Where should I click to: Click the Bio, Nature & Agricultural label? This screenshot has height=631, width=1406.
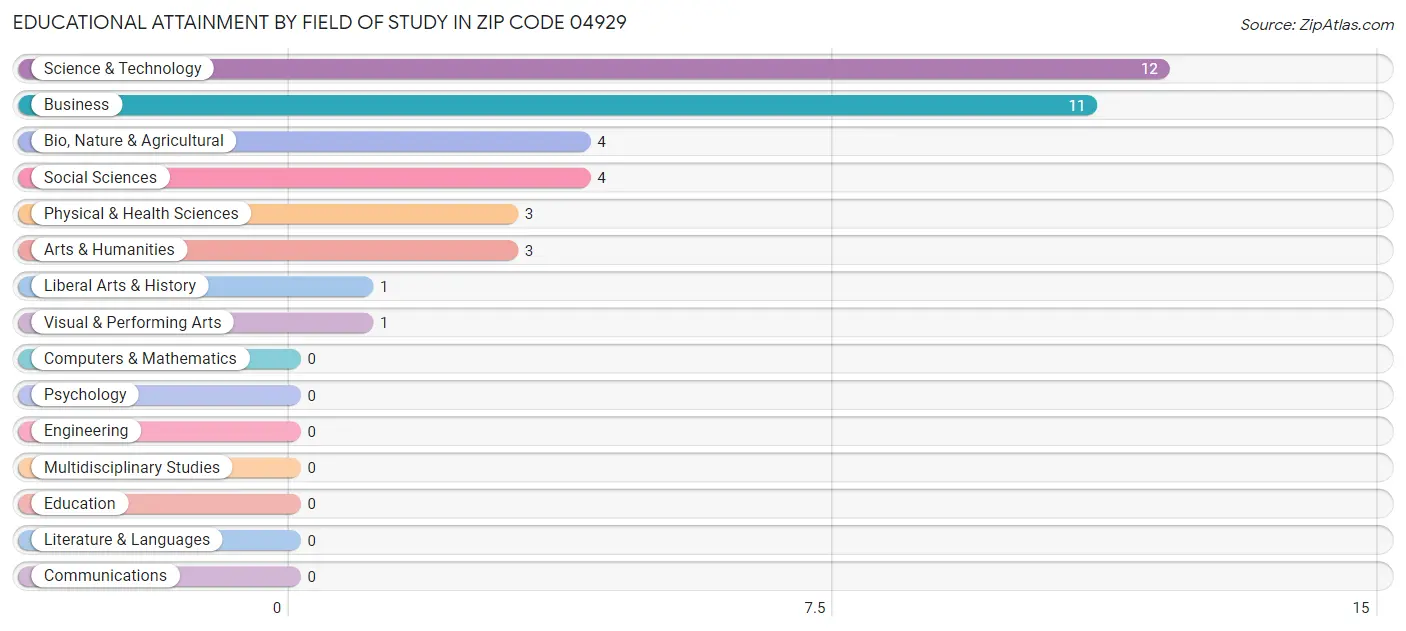[x=134, y=141]
